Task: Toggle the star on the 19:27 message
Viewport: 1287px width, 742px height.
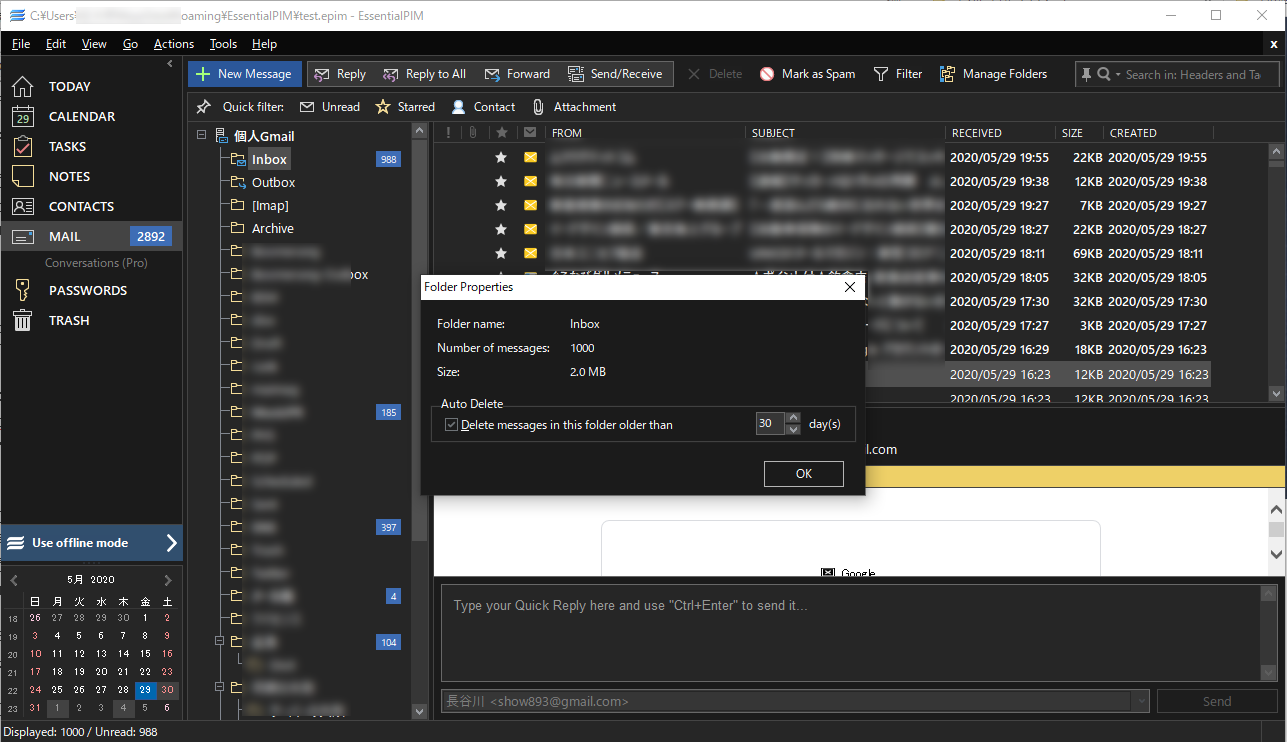Action: tap(501, 205)
